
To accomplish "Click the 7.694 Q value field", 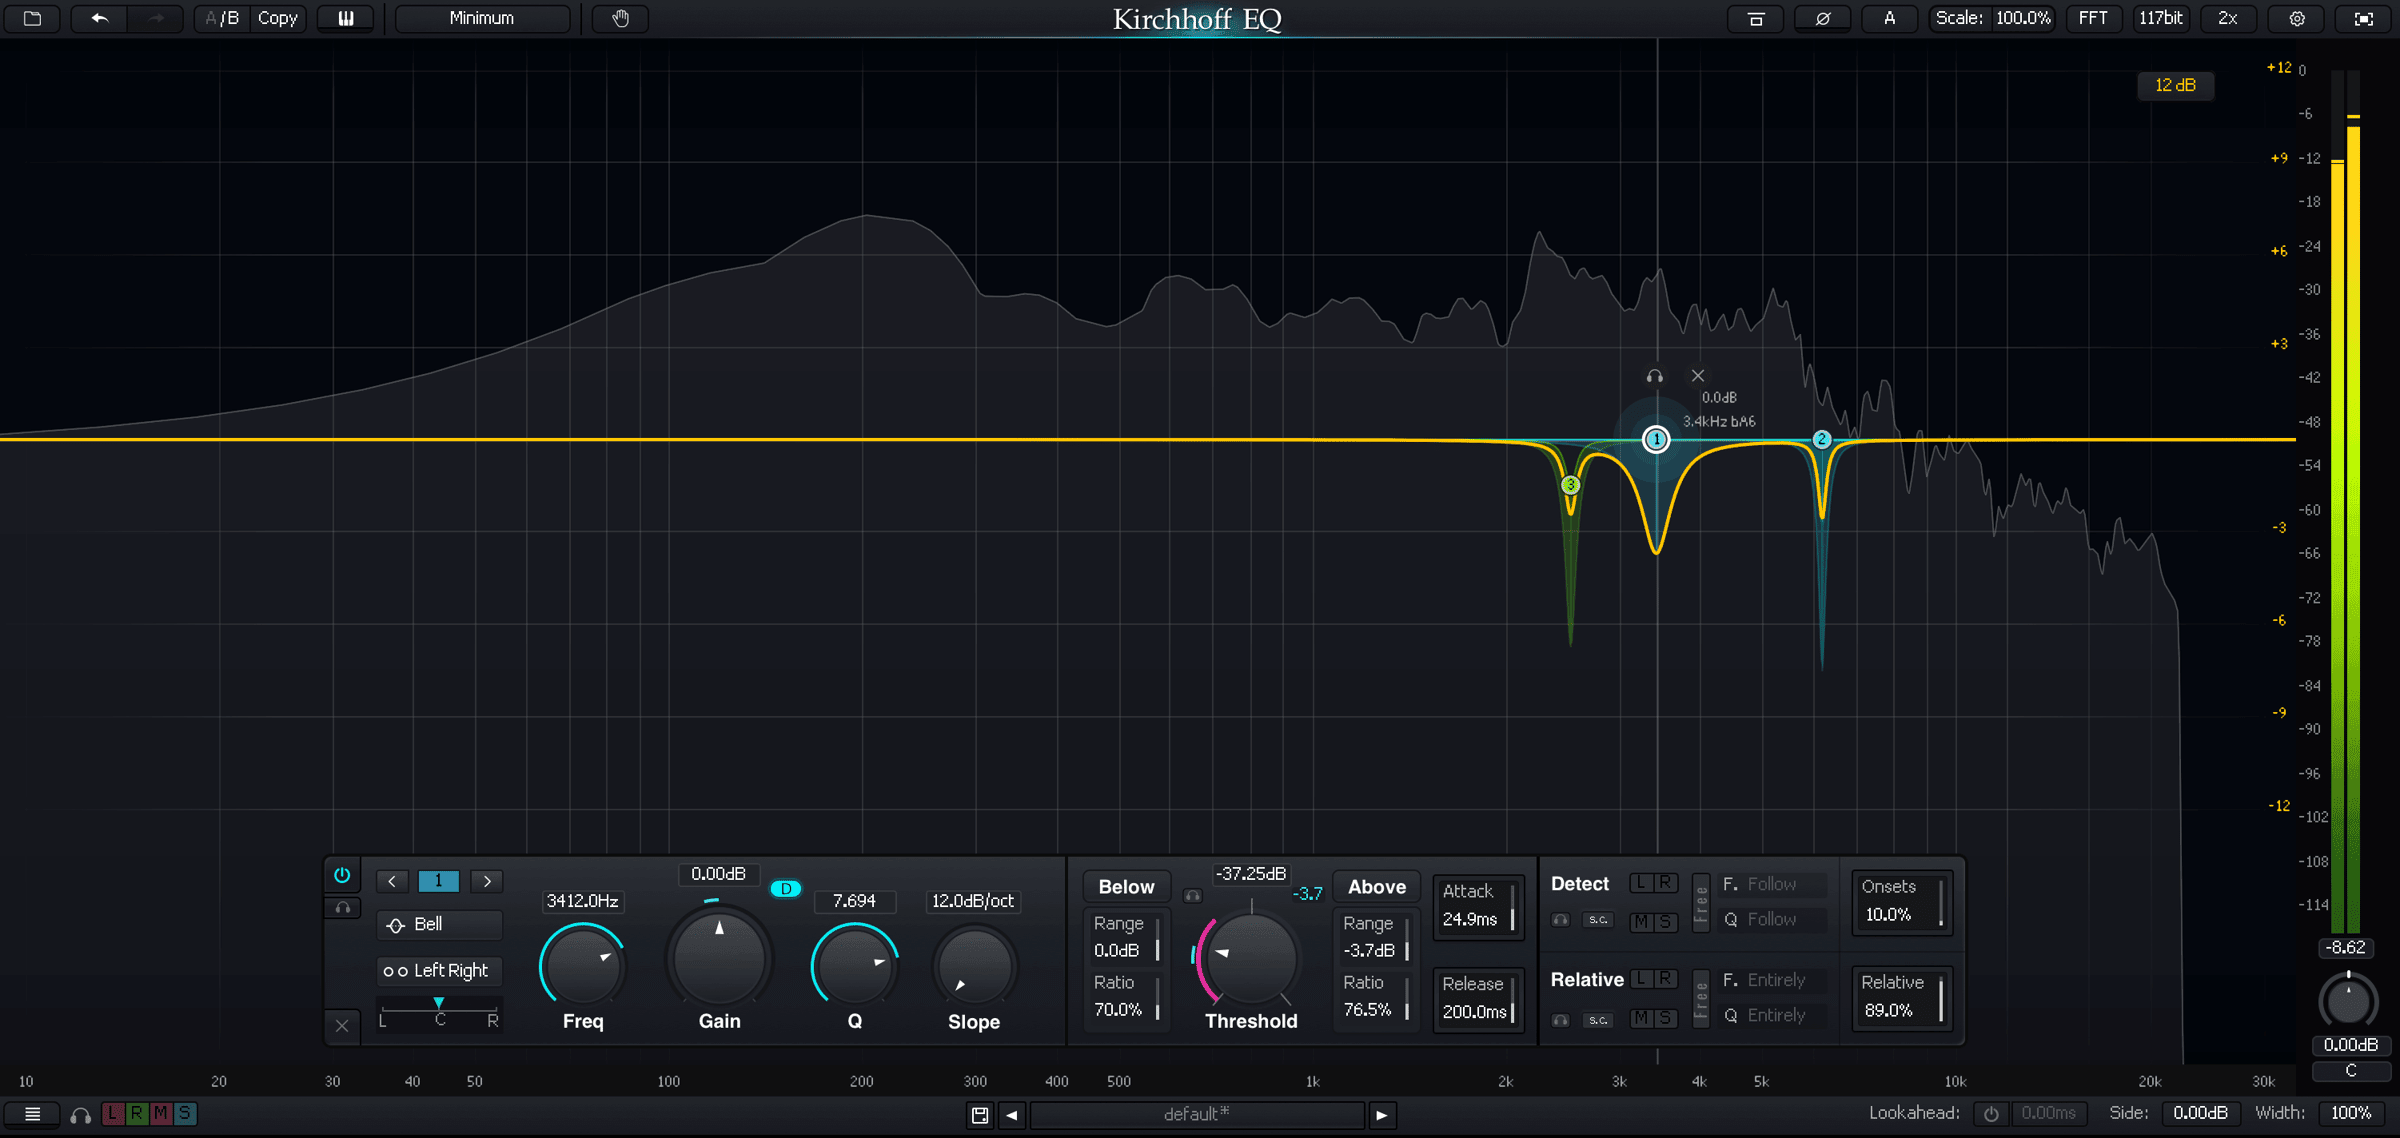I will coord(854,901).
